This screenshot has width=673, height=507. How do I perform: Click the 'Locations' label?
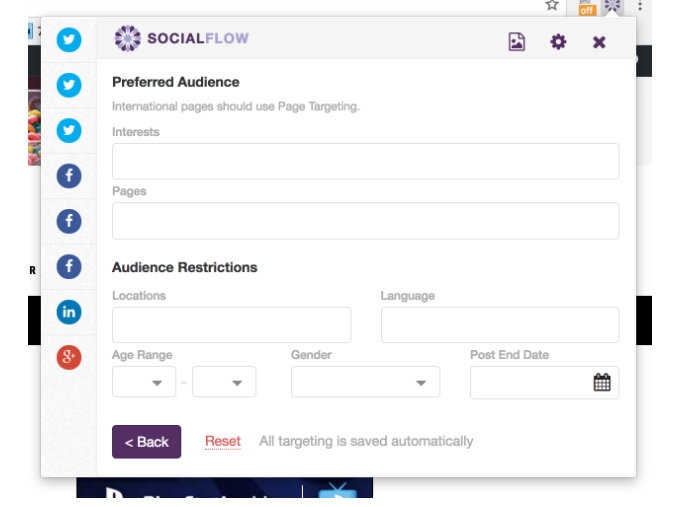(x=139, y=296)
